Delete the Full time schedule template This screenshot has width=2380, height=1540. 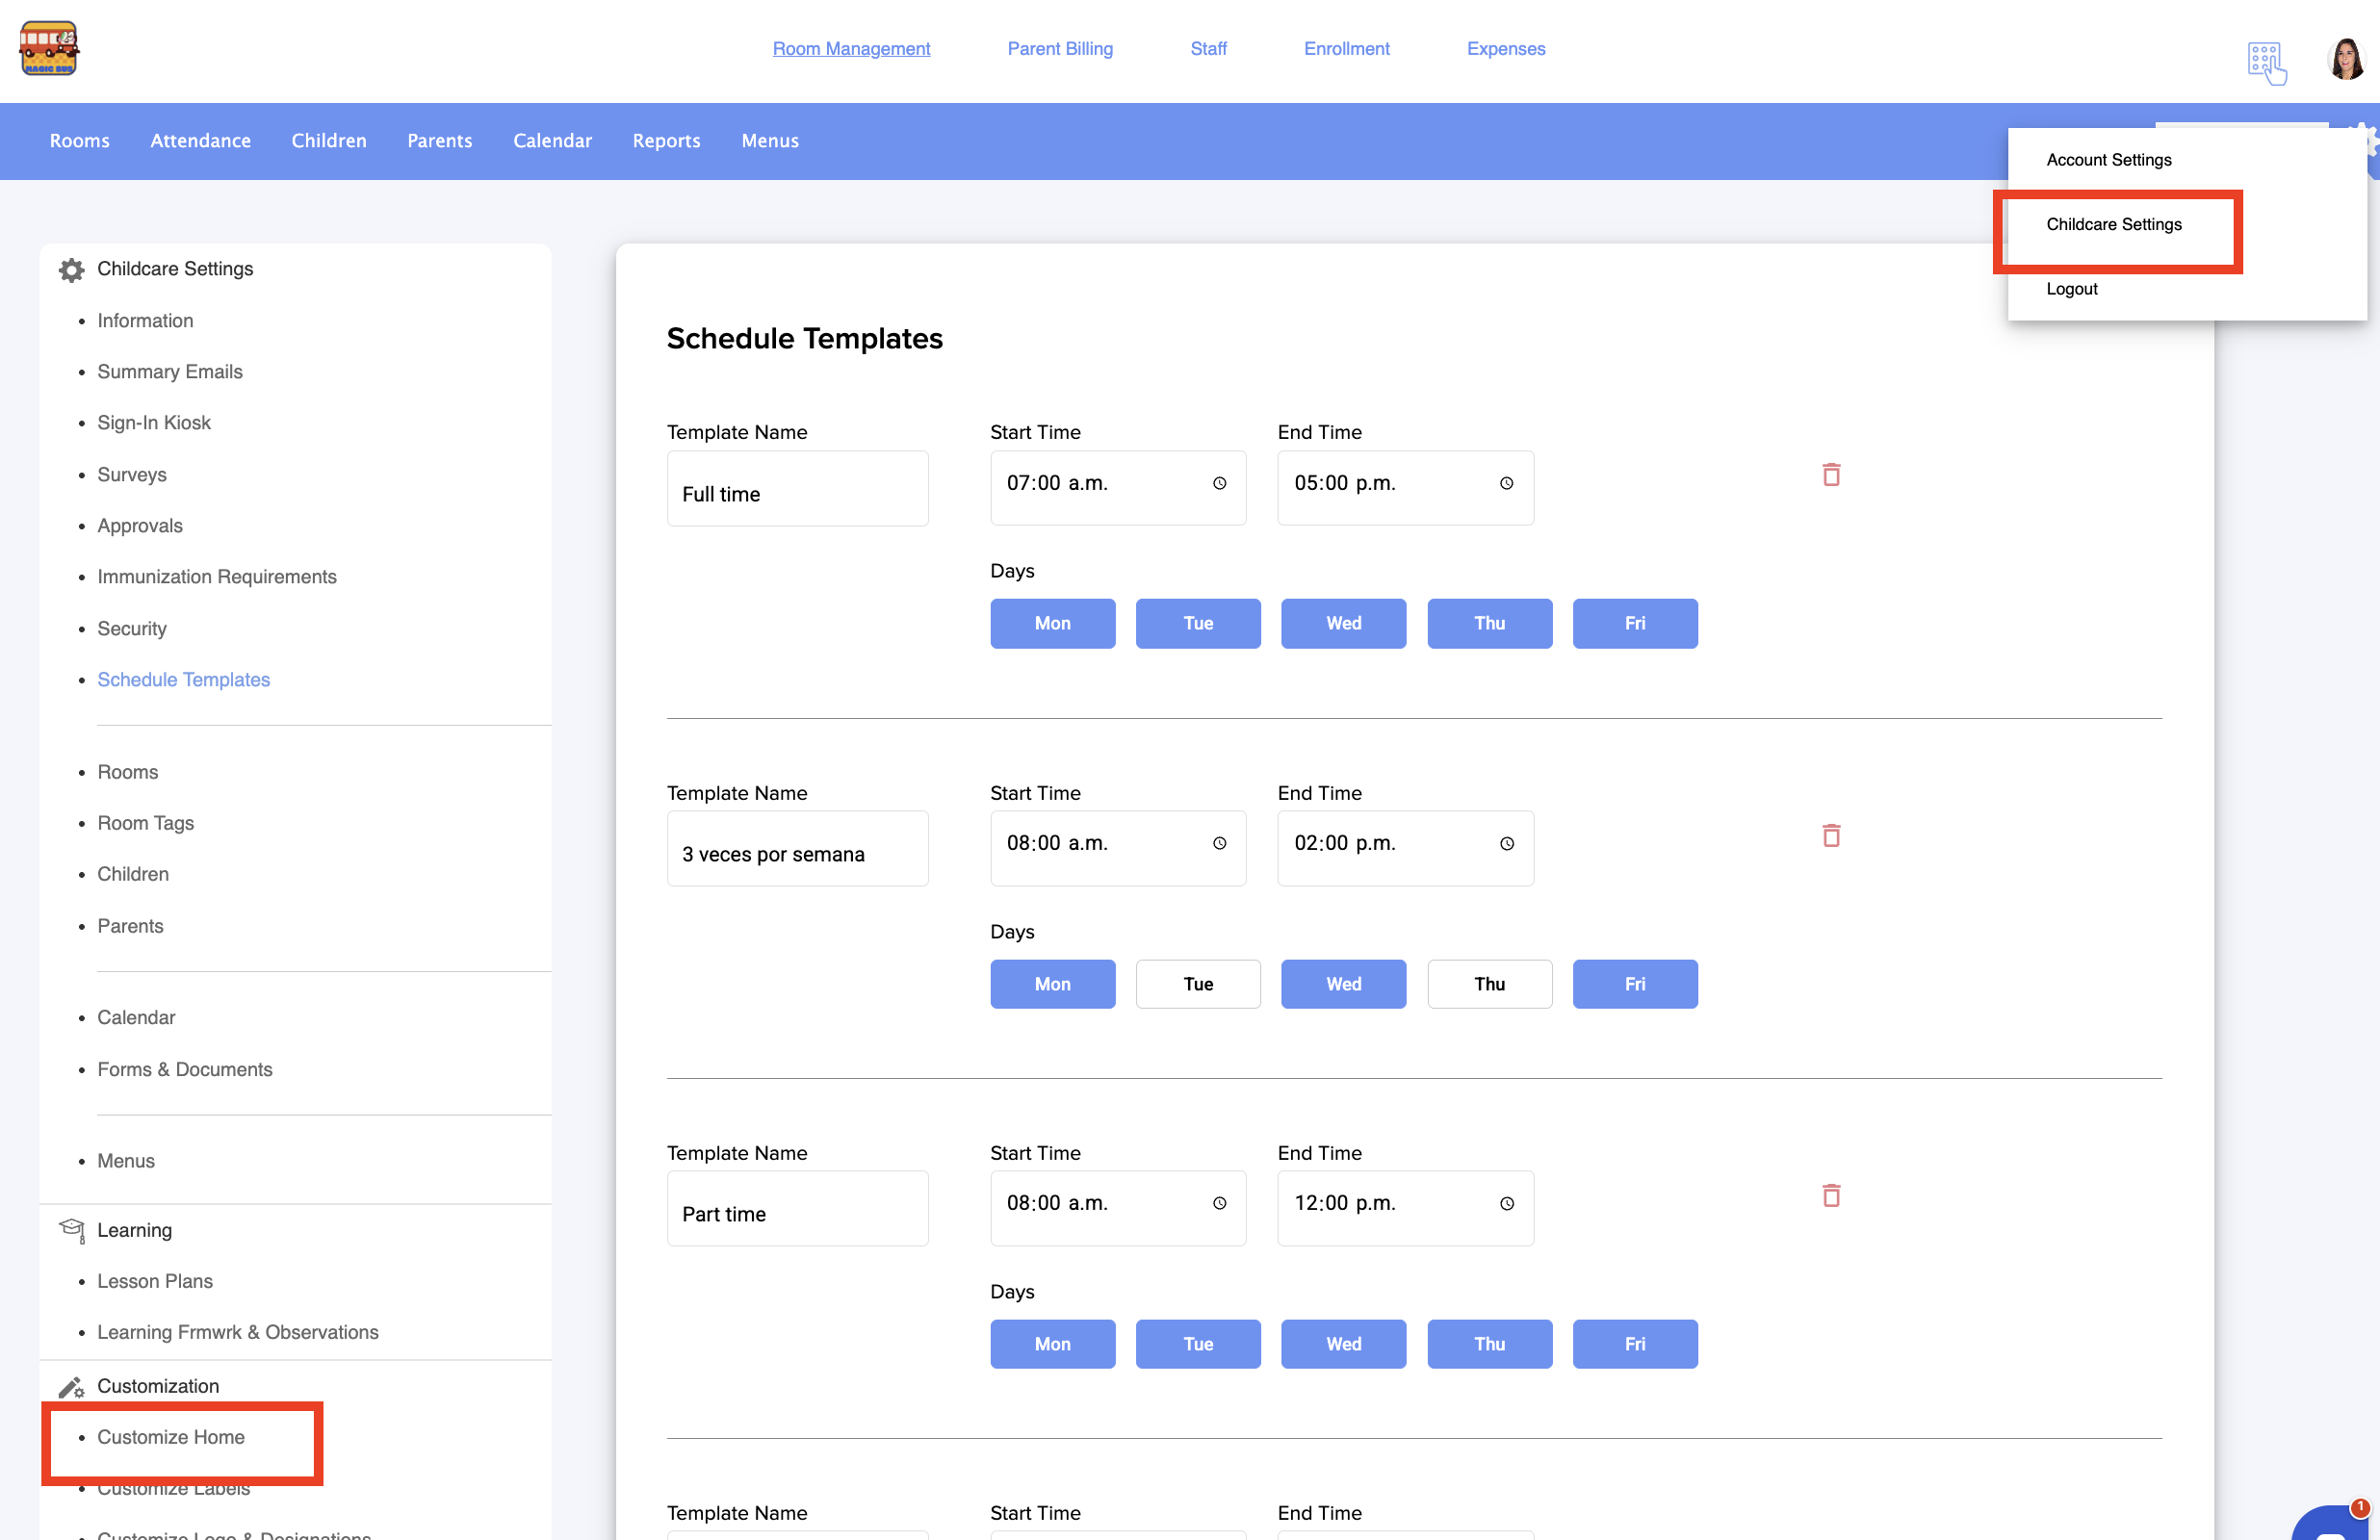click(x=1830, y=474)
